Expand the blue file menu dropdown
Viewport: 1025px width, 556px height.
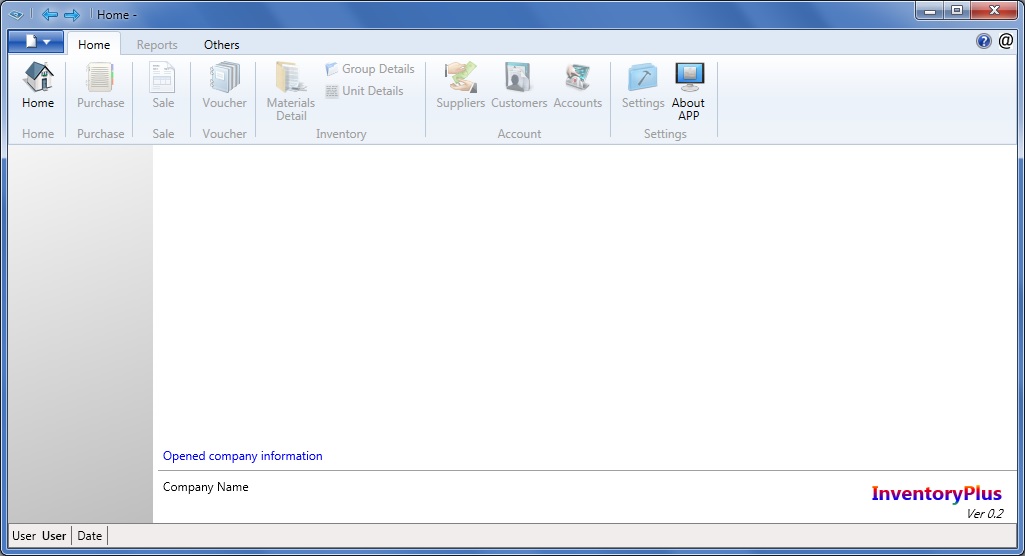36,42
